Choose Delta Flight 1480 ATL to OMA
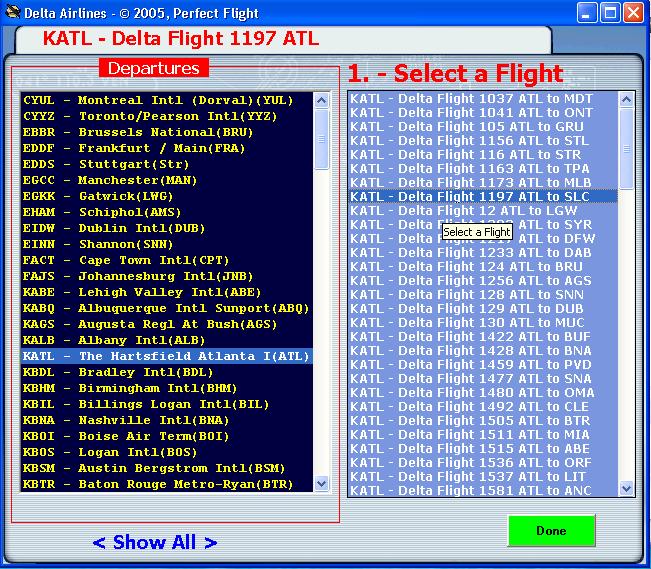Image resolution: width=651 pixels, height=569 pixels. click(x=483, y=392)
